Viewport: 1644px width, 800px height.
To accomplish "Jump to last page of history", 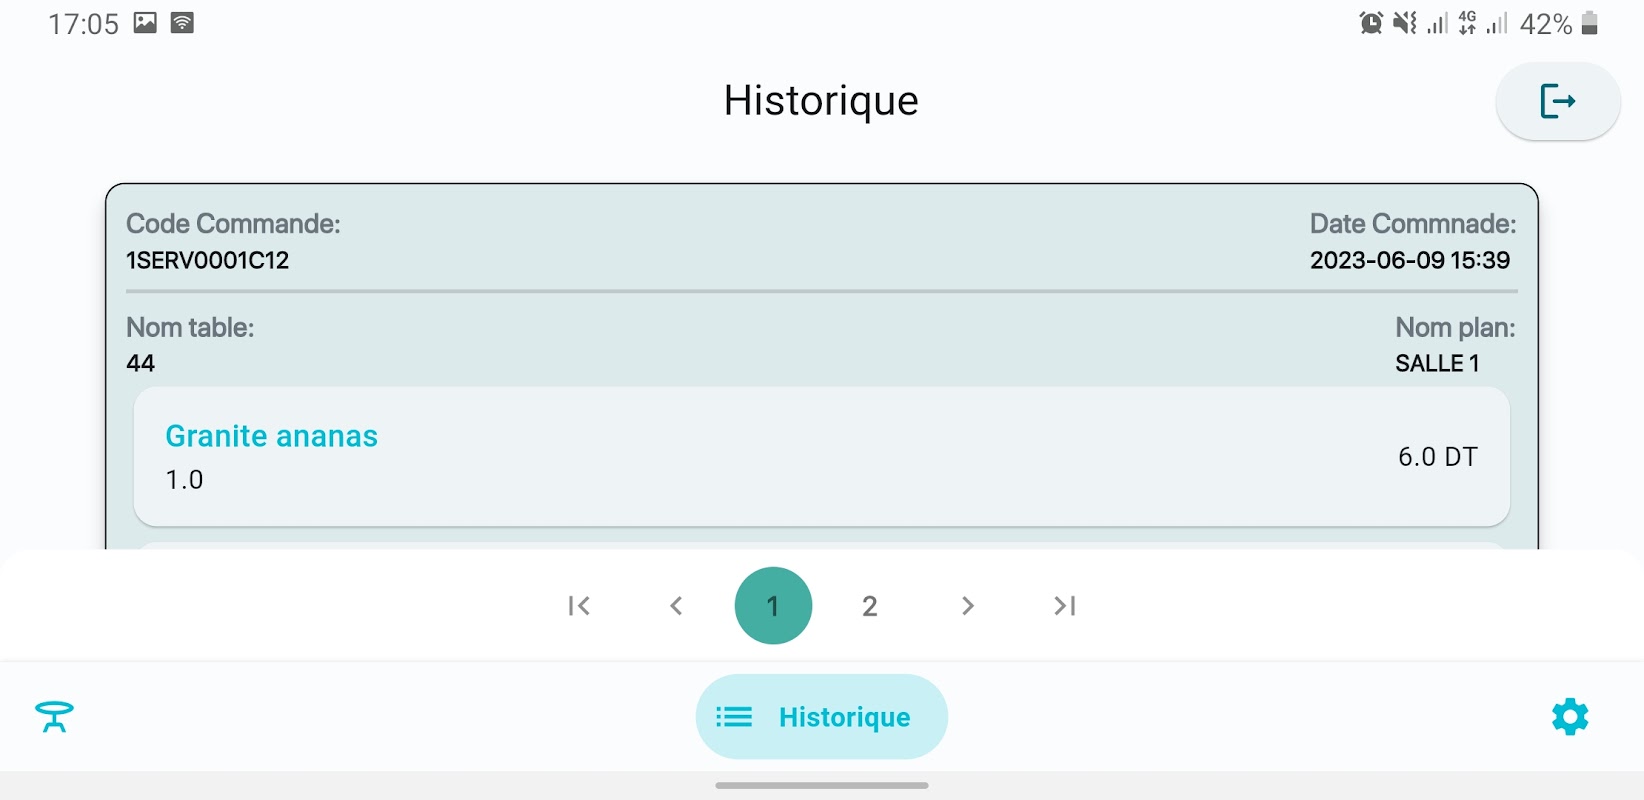I will point(1064,606).
